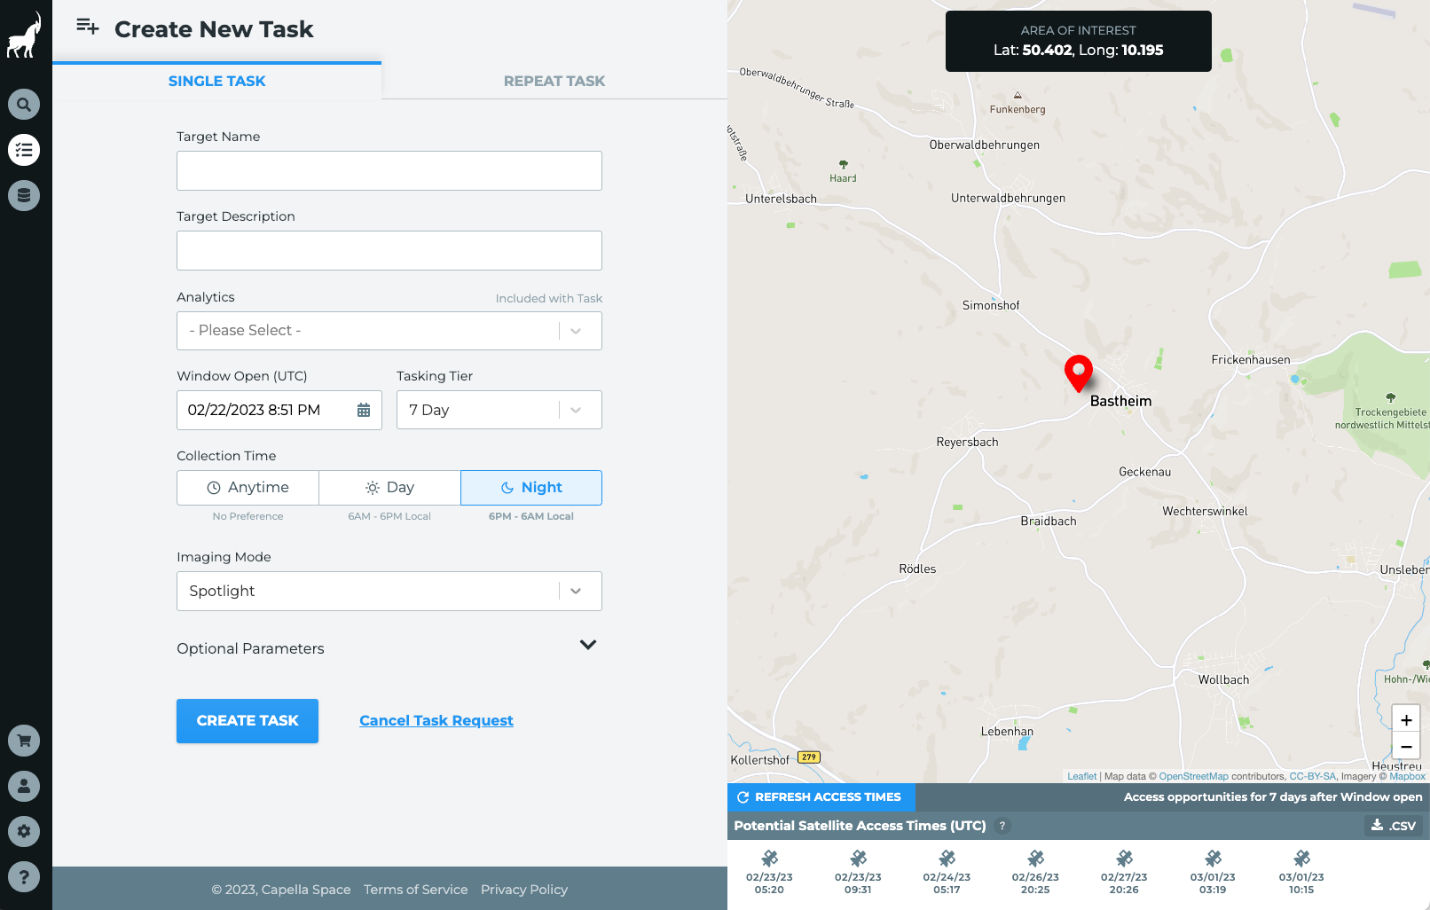Open calendar picker in Window Open field
The height and width of the screenshot is (910, 1430).
363,410
